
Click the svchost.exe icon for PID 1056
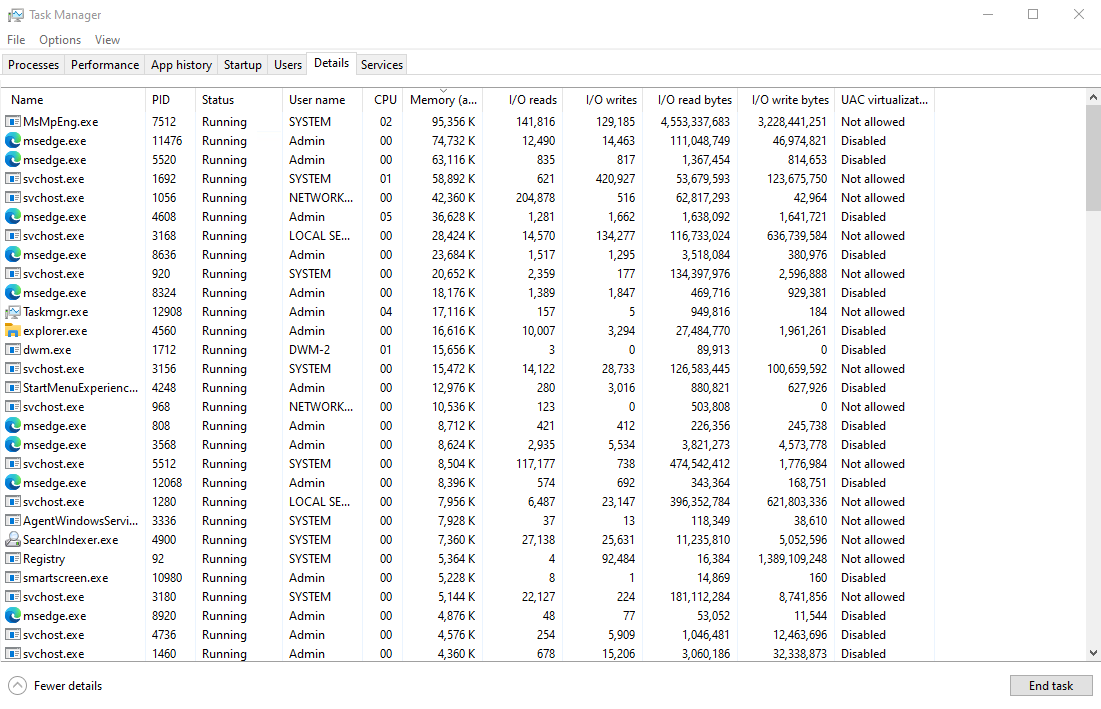pos(13,197)
